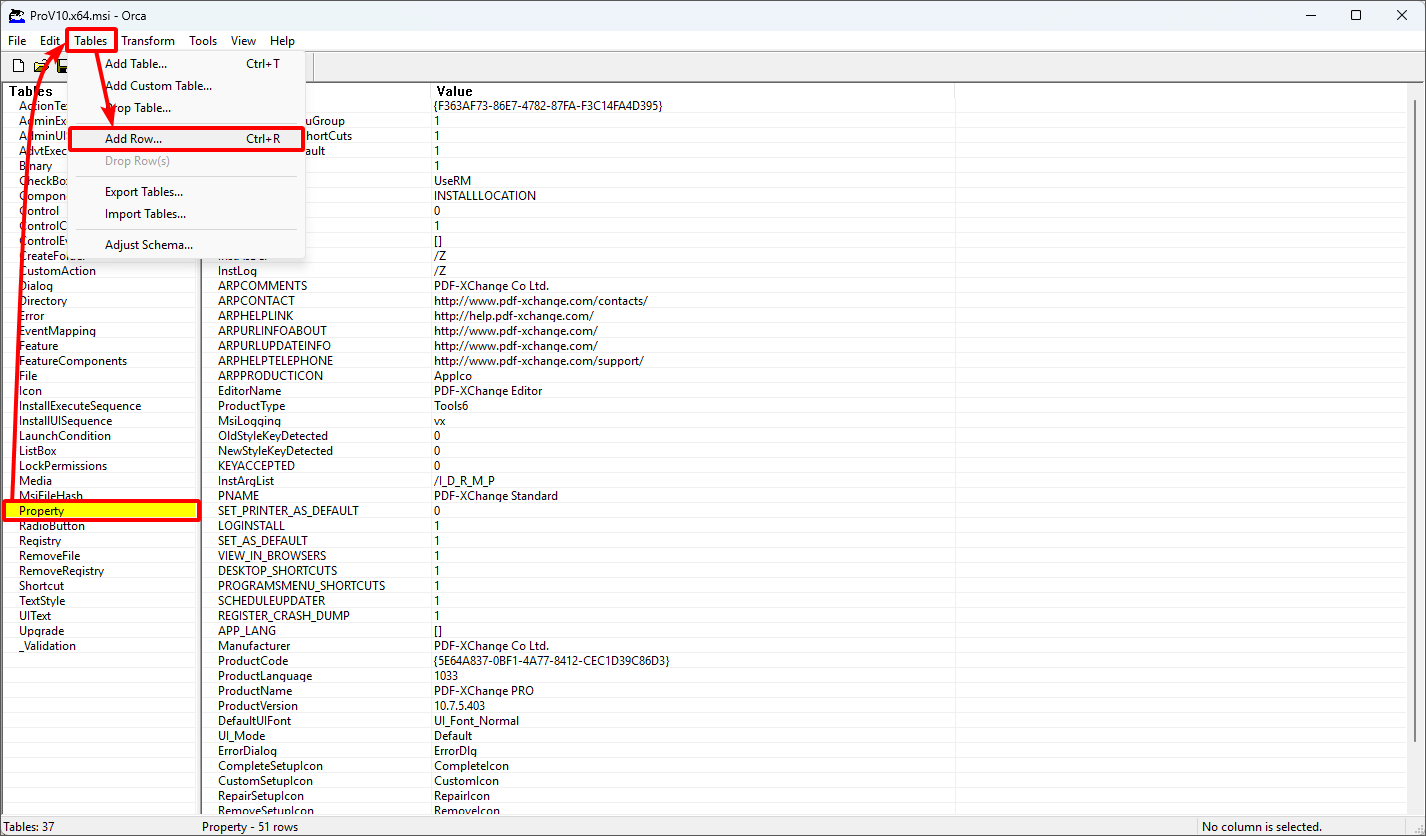The height and width of the screenshot is (836, 1426).
Task: Click the INSTALLLOCATION value cell
Action: point(485,196)
